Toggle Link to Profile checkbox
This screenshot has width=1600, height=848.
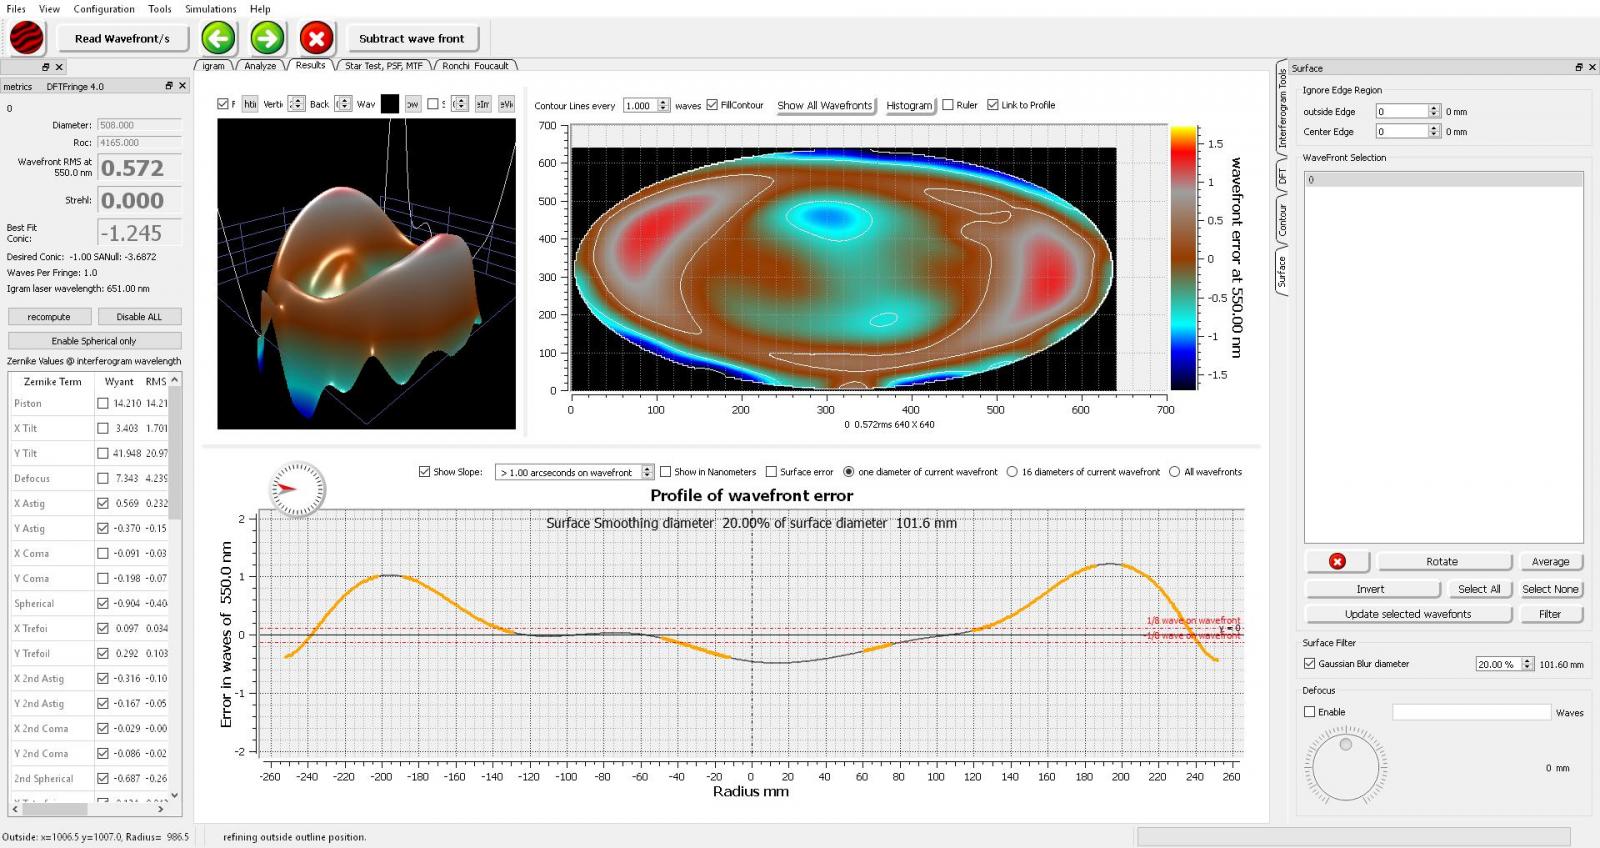(x=993, y=105)
